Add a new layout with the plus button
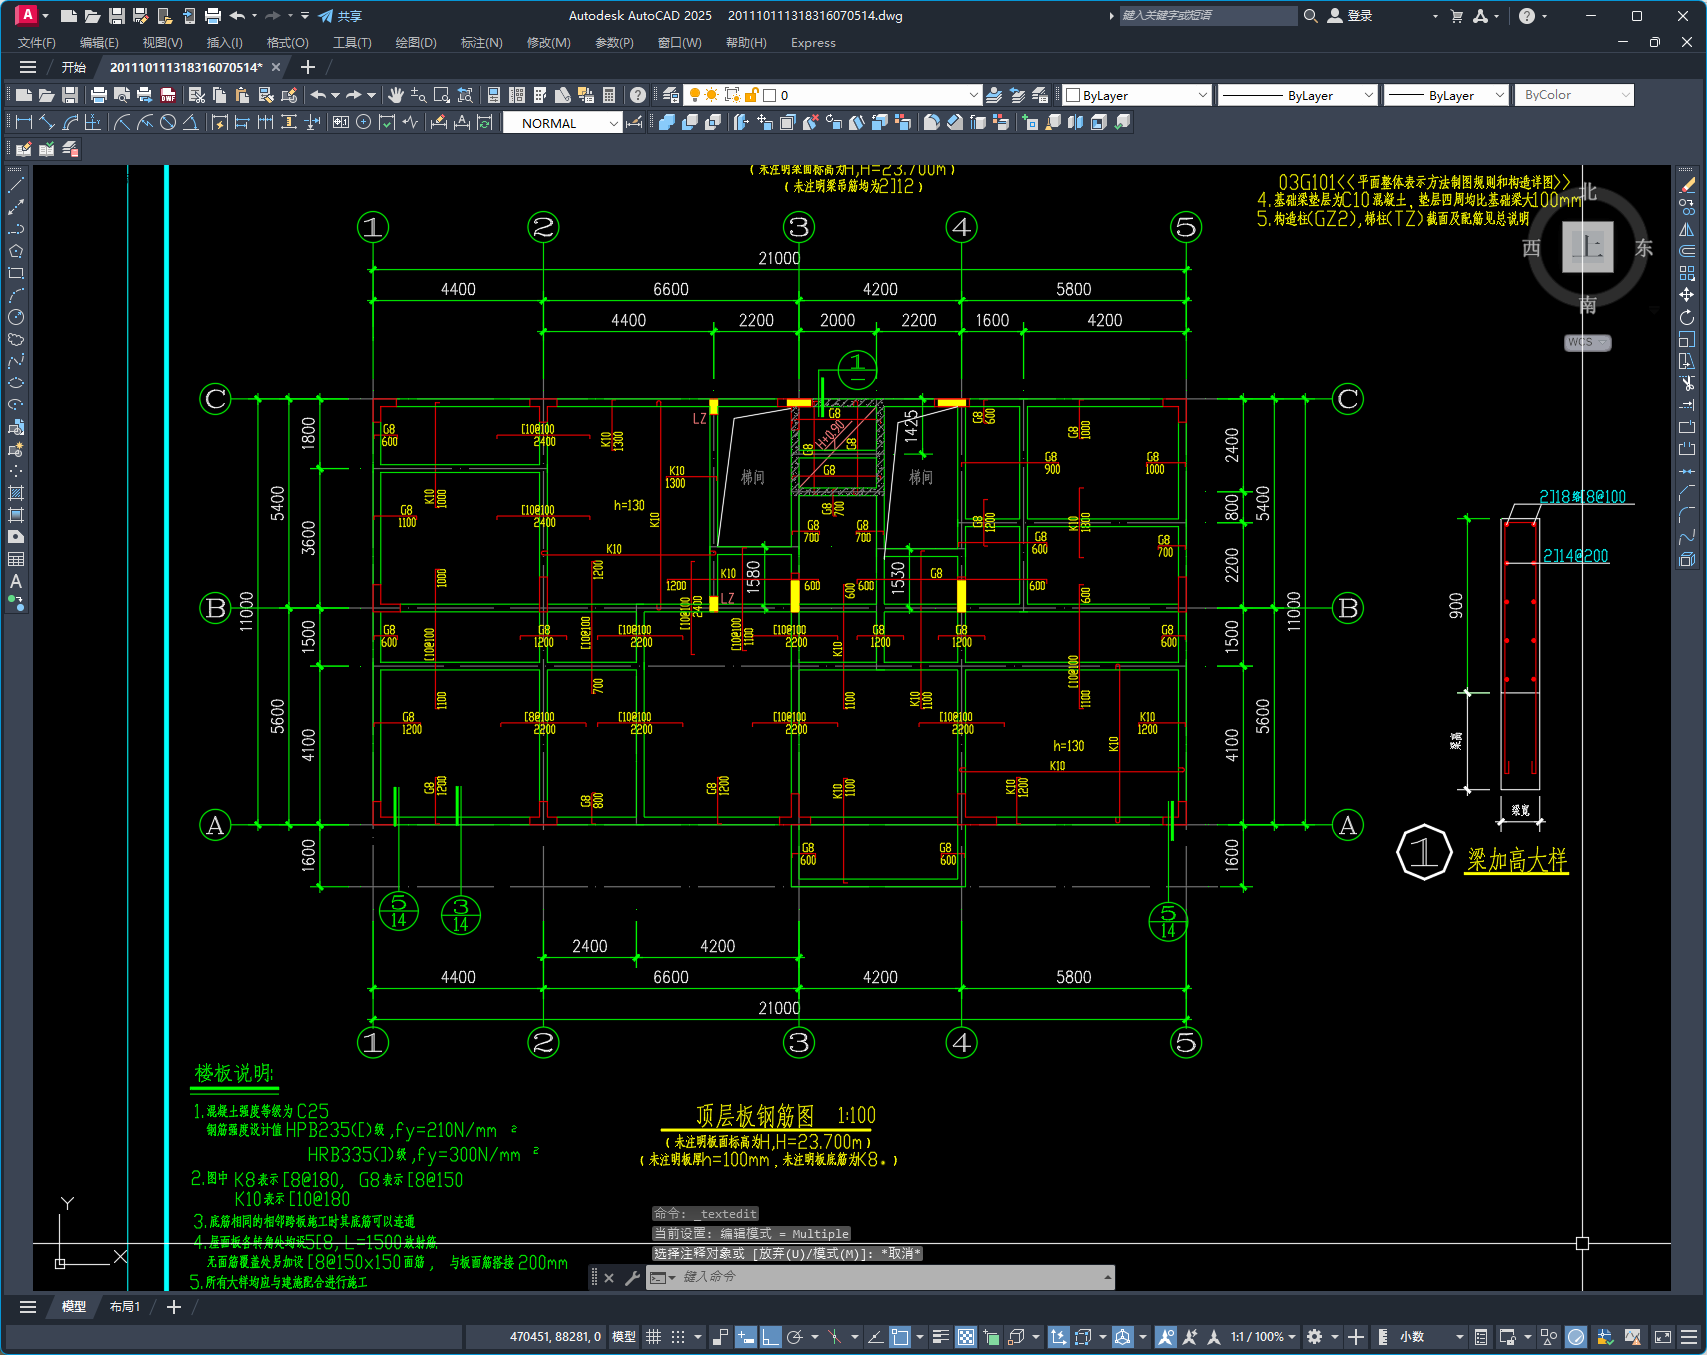Screen dimensions: 1707x1355 pyautogui.click(x=173, y=1307)
